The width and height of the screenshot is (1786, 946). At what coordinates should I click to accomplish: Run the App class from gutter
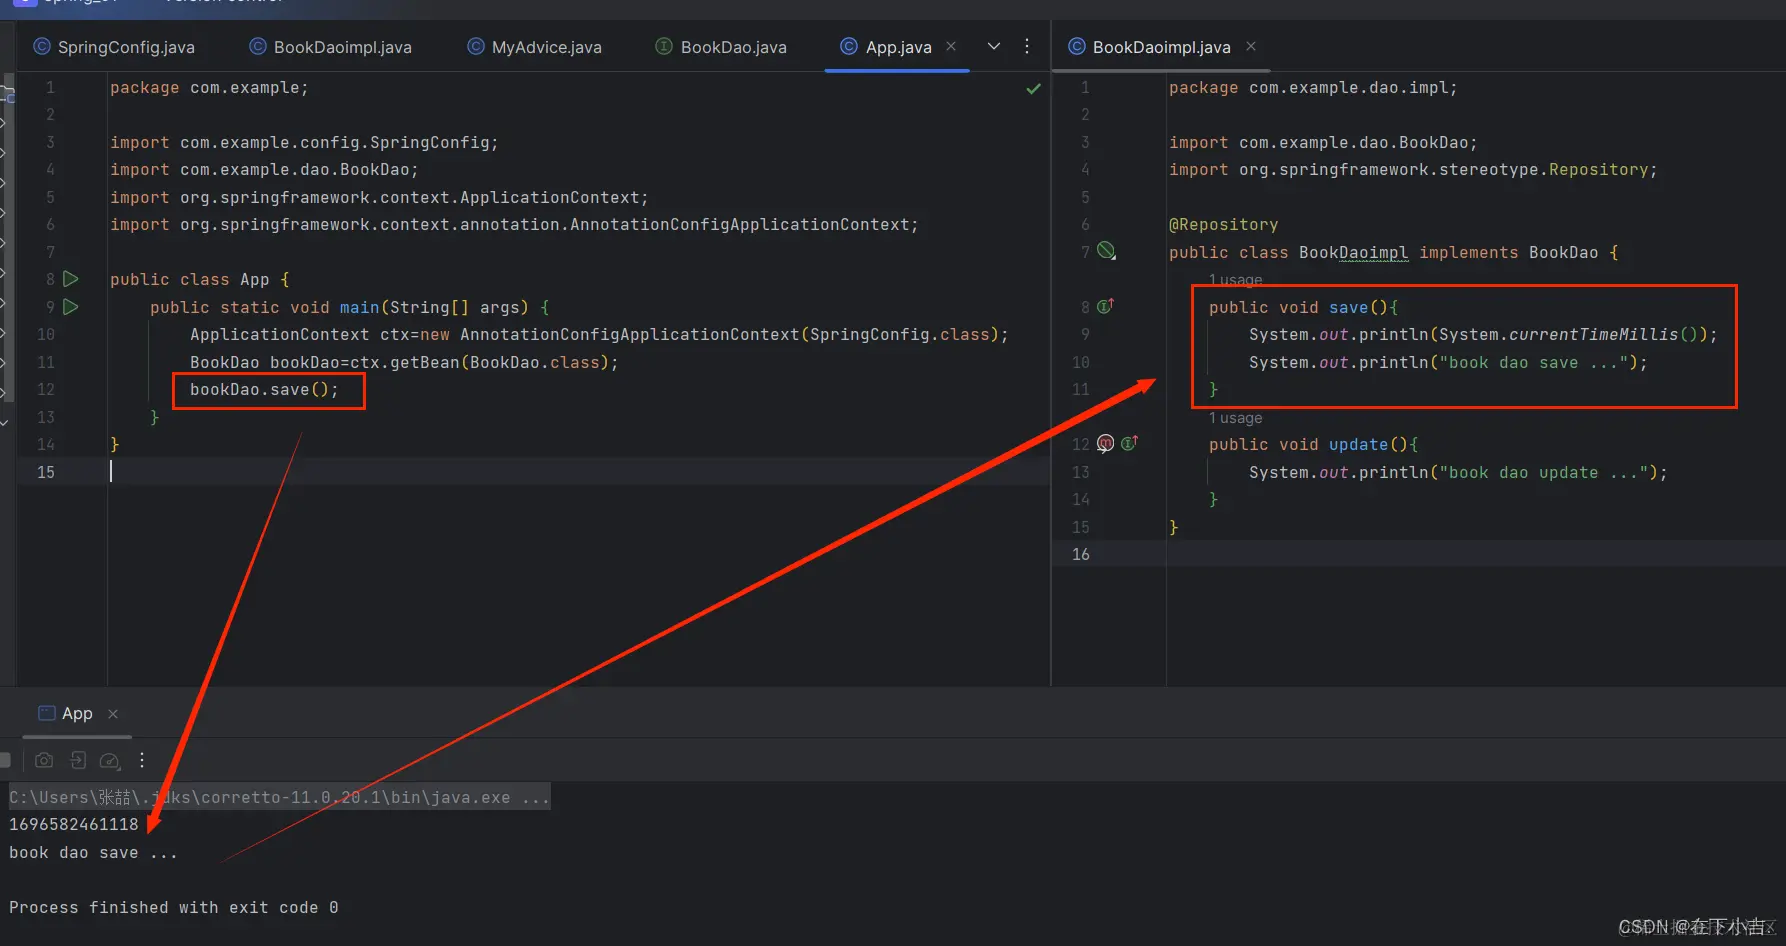pyautogui.click(x=71, y=279)
